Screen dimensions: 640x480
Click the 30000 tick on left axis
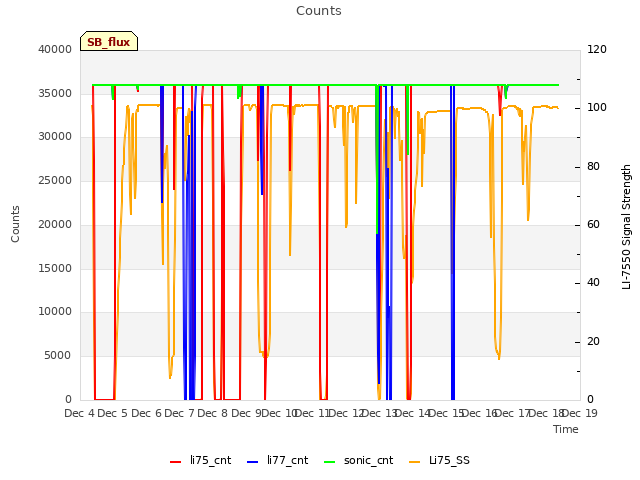click(x=55, y=137)
